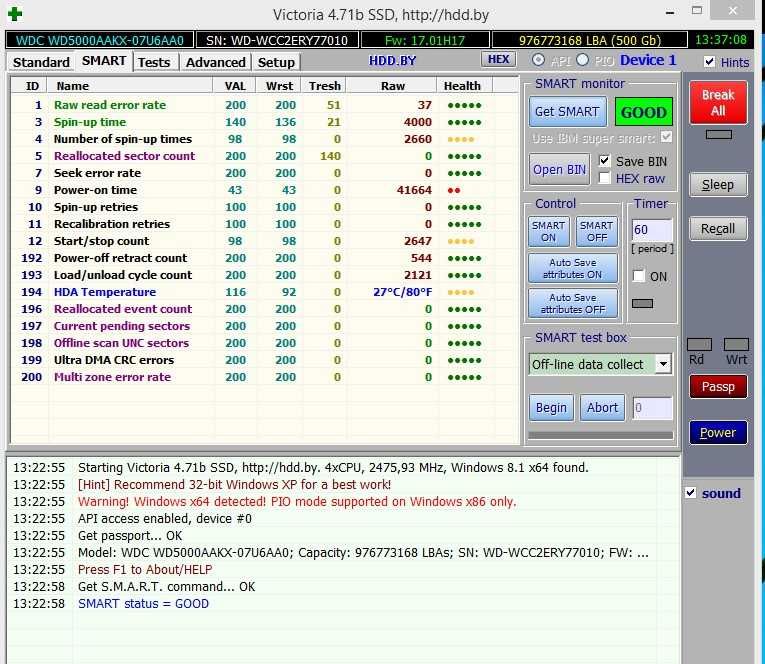Click the SMART OFF button

tap(596, 232)
